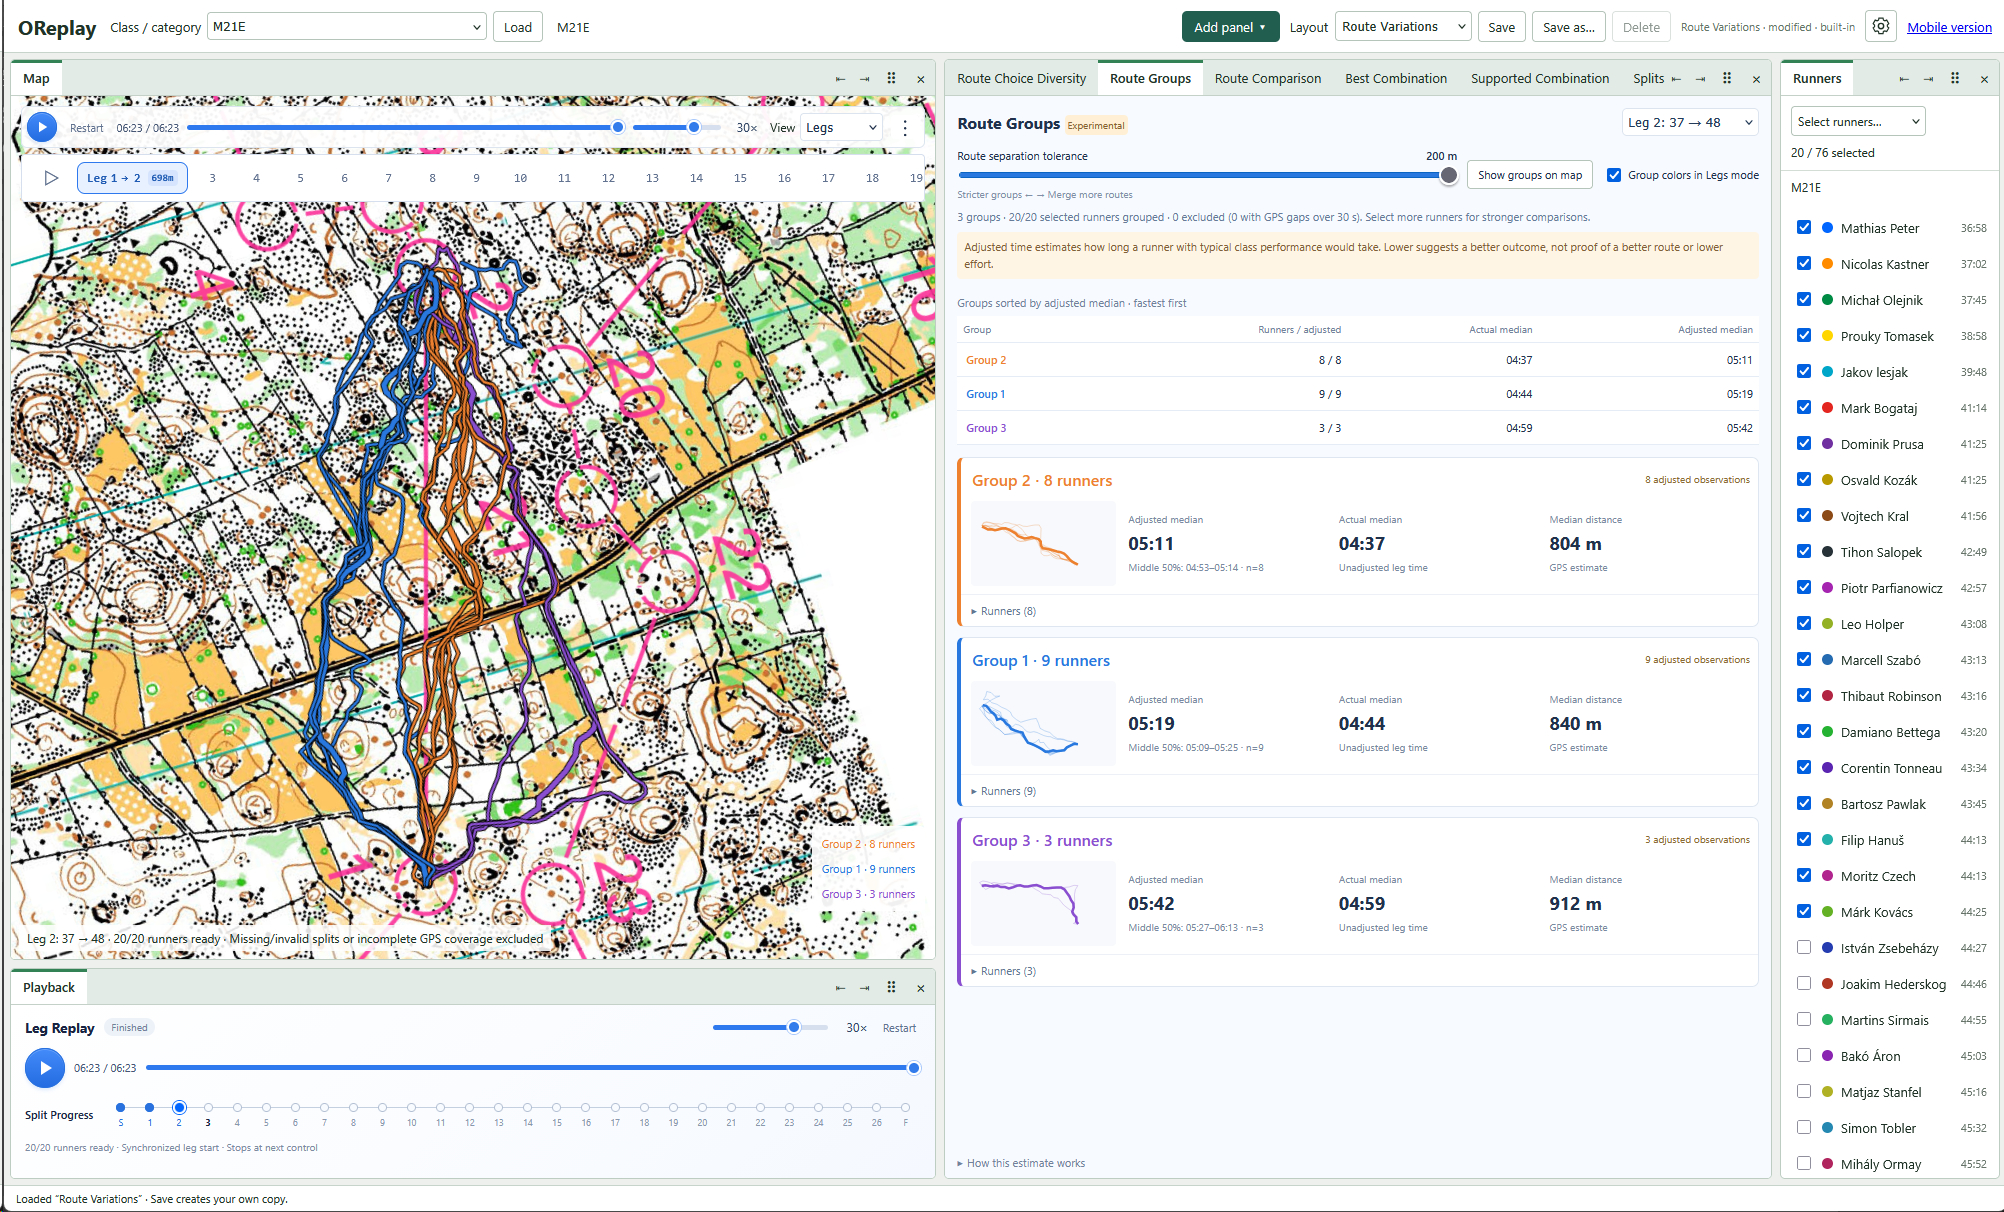
Task: Switch to Best Combination tab
Action: 1395,79
